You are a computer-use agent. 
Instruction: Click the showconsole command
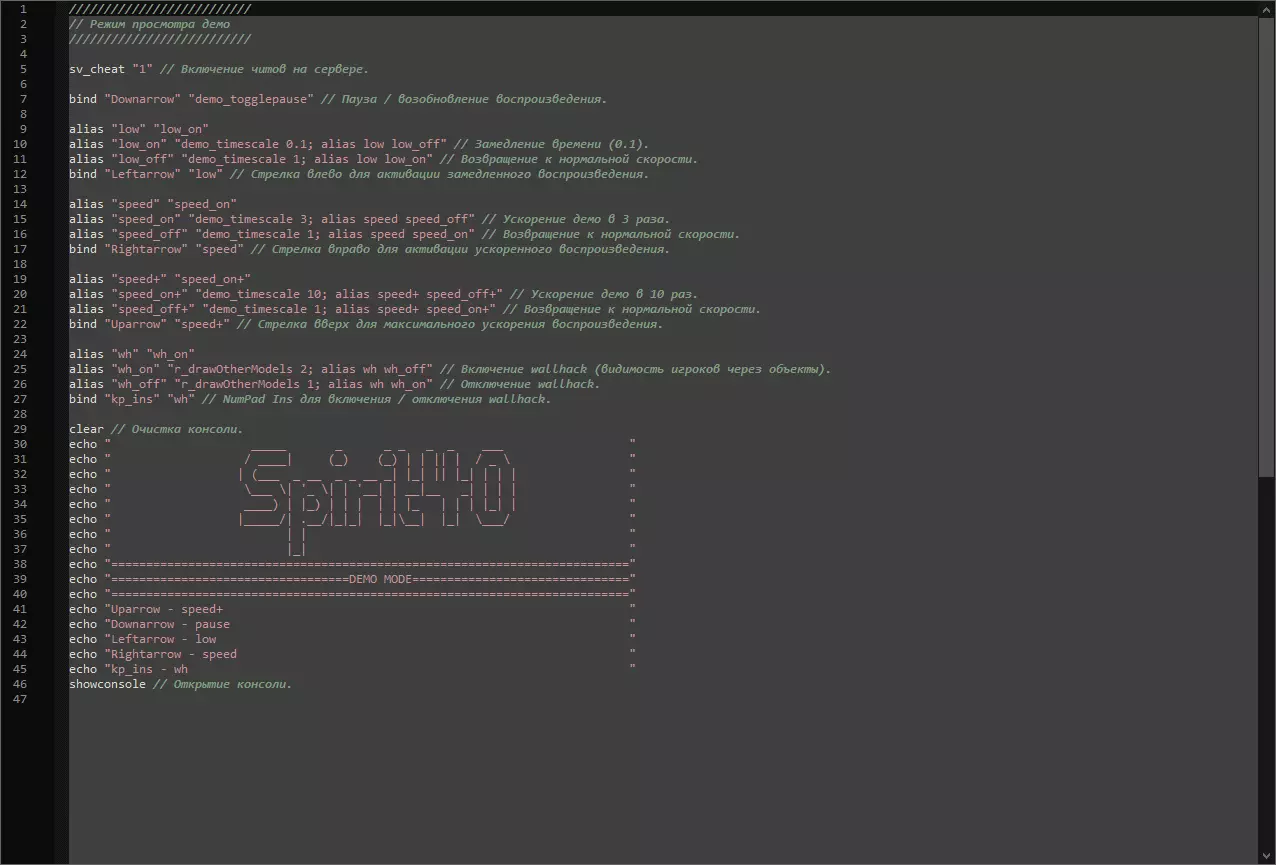pyautogui.click(x=107, y=684)
